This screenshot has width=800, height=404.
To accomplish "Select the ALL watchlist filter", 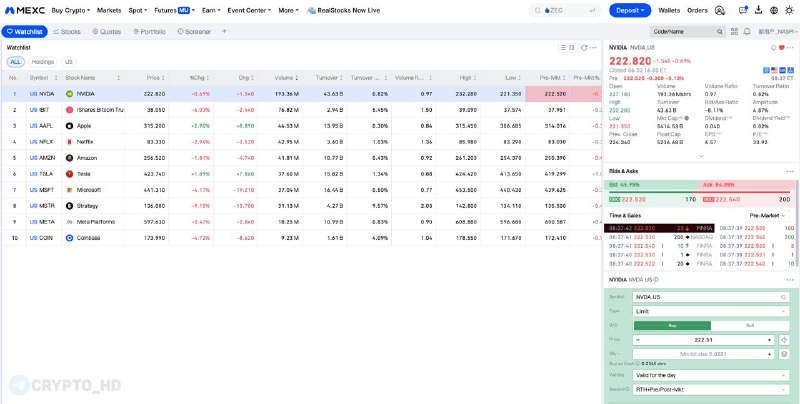I will tap(15, 62).
